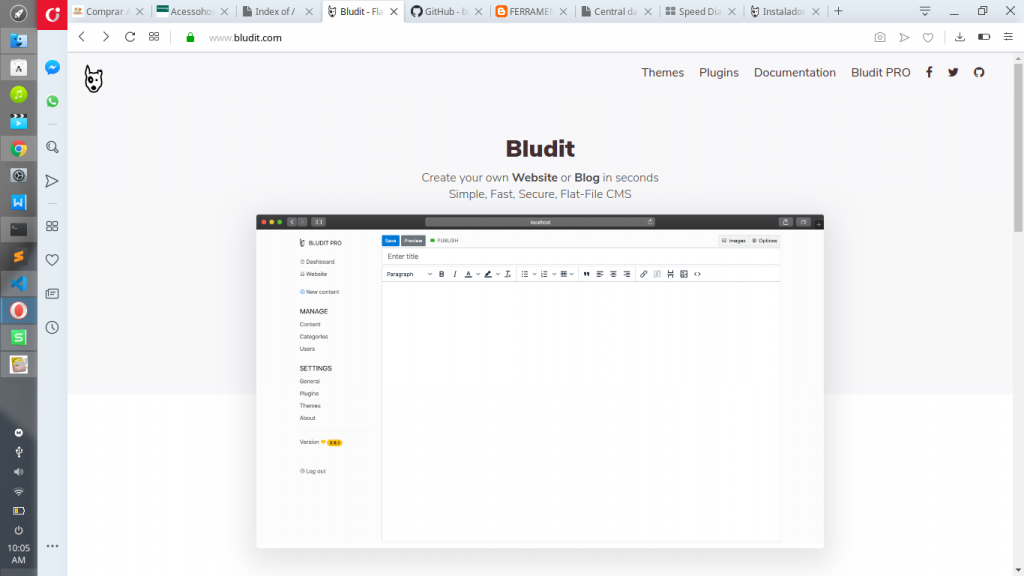1024x576 pixels.
Task: Click the battery saver icon in toolbar
Action: point(984,37)
